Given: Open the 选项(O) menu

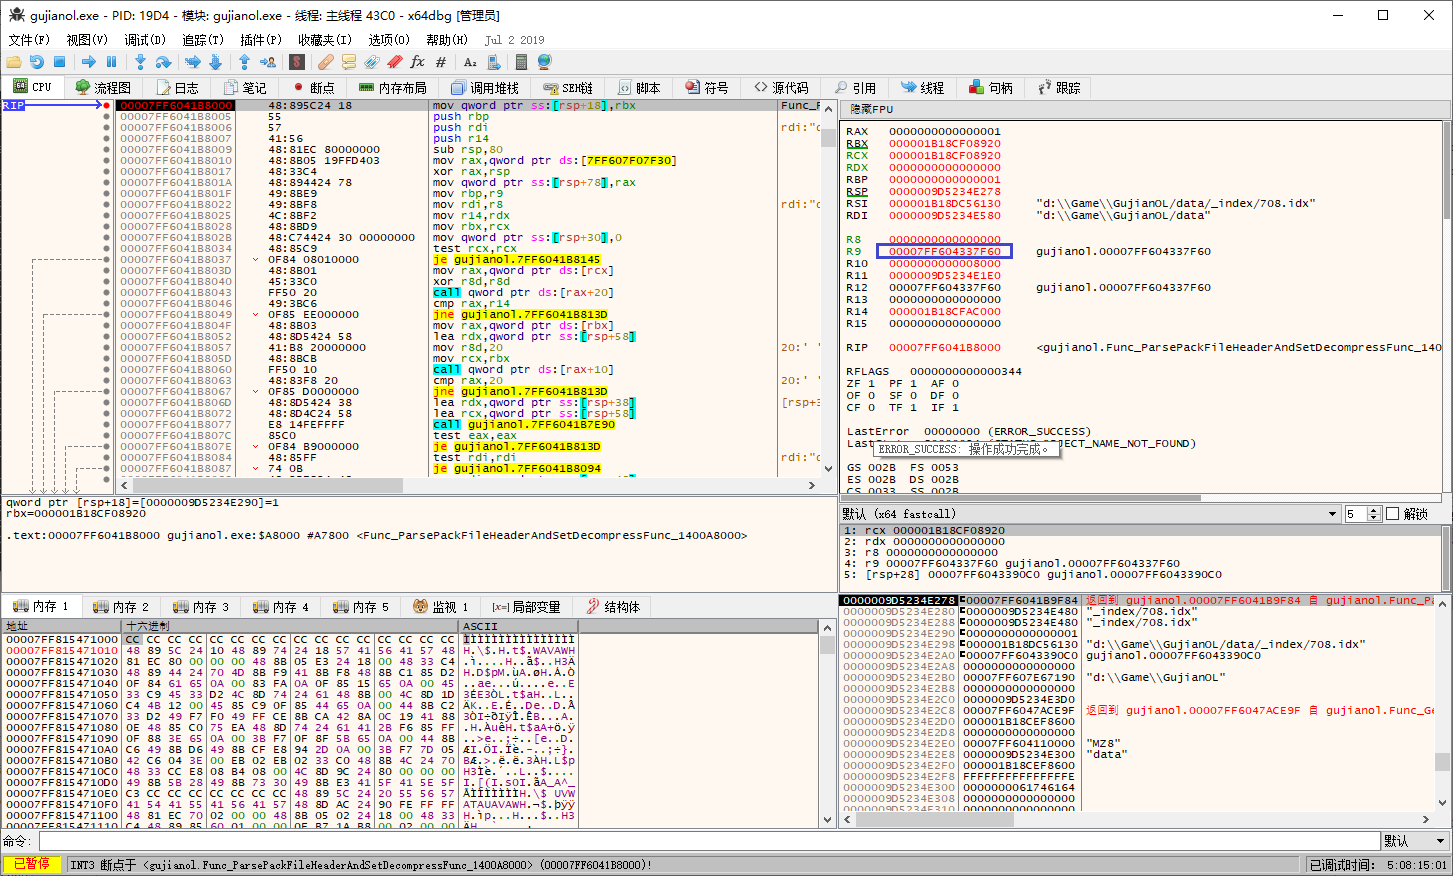Looking at the screenshot, I should (389, 40).
